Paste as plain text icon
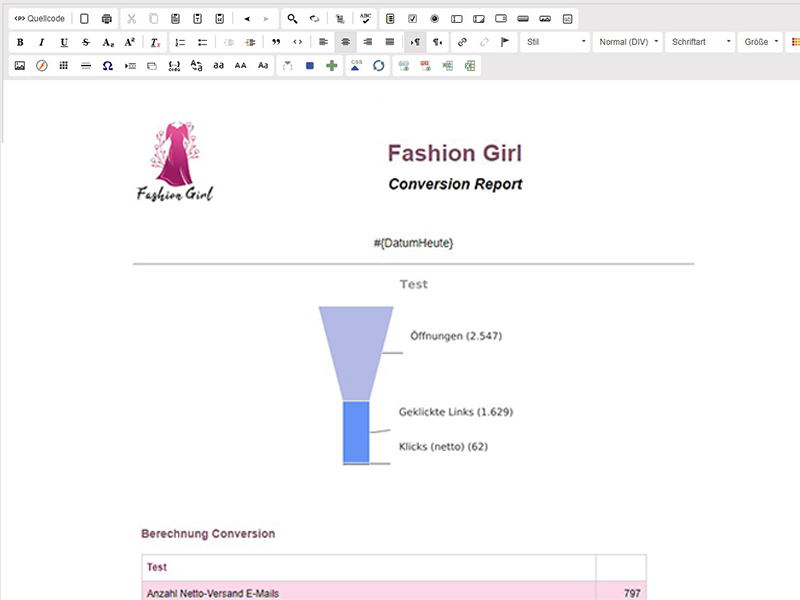This screenshot has width=800, height=600. (x=197, y=19)
